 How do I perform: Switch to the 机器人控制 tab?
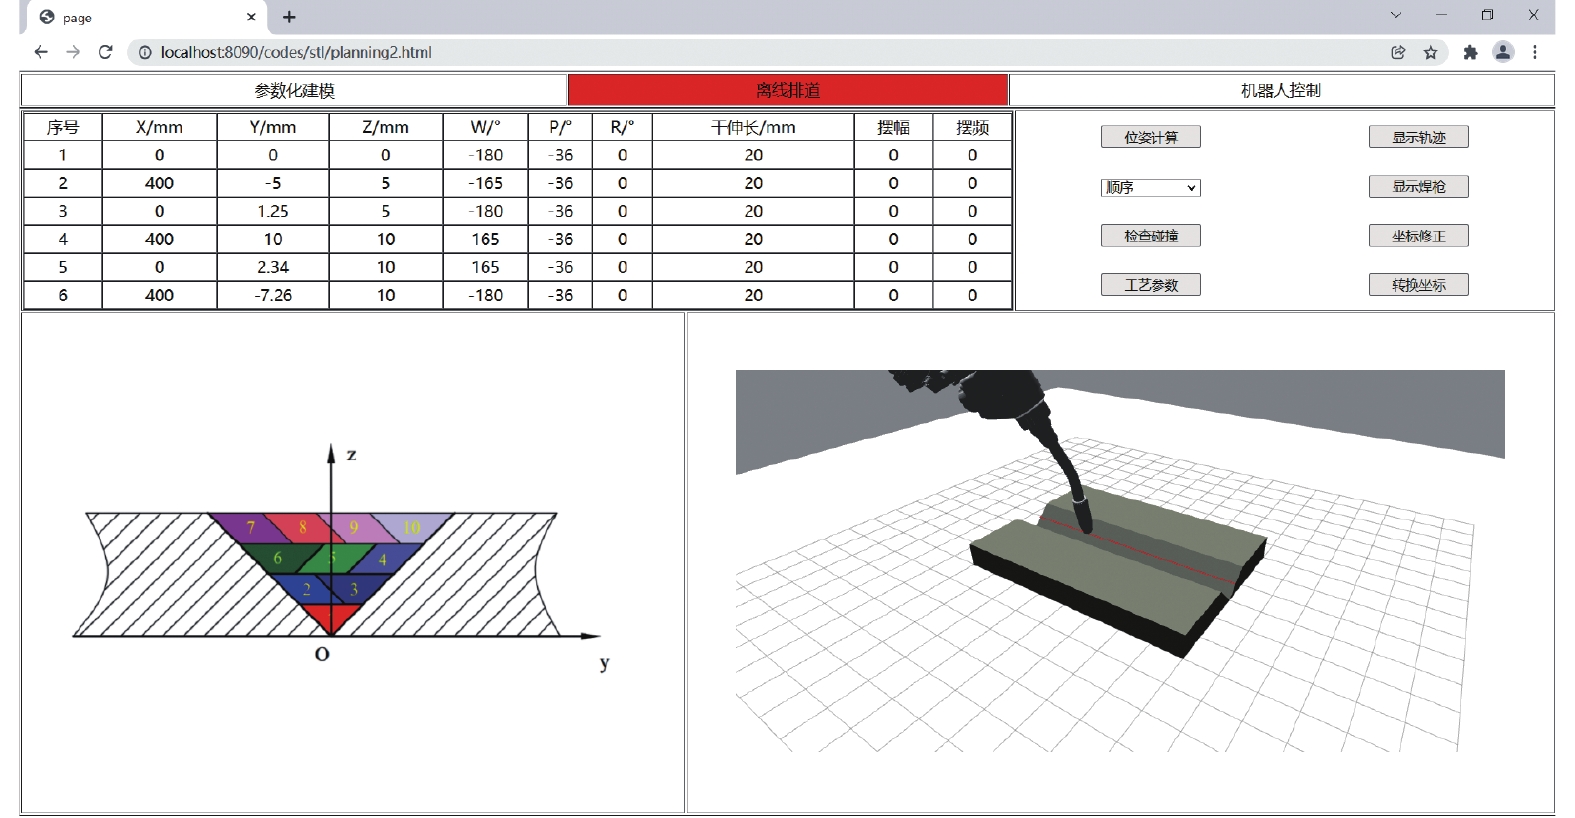[1280, 90]
